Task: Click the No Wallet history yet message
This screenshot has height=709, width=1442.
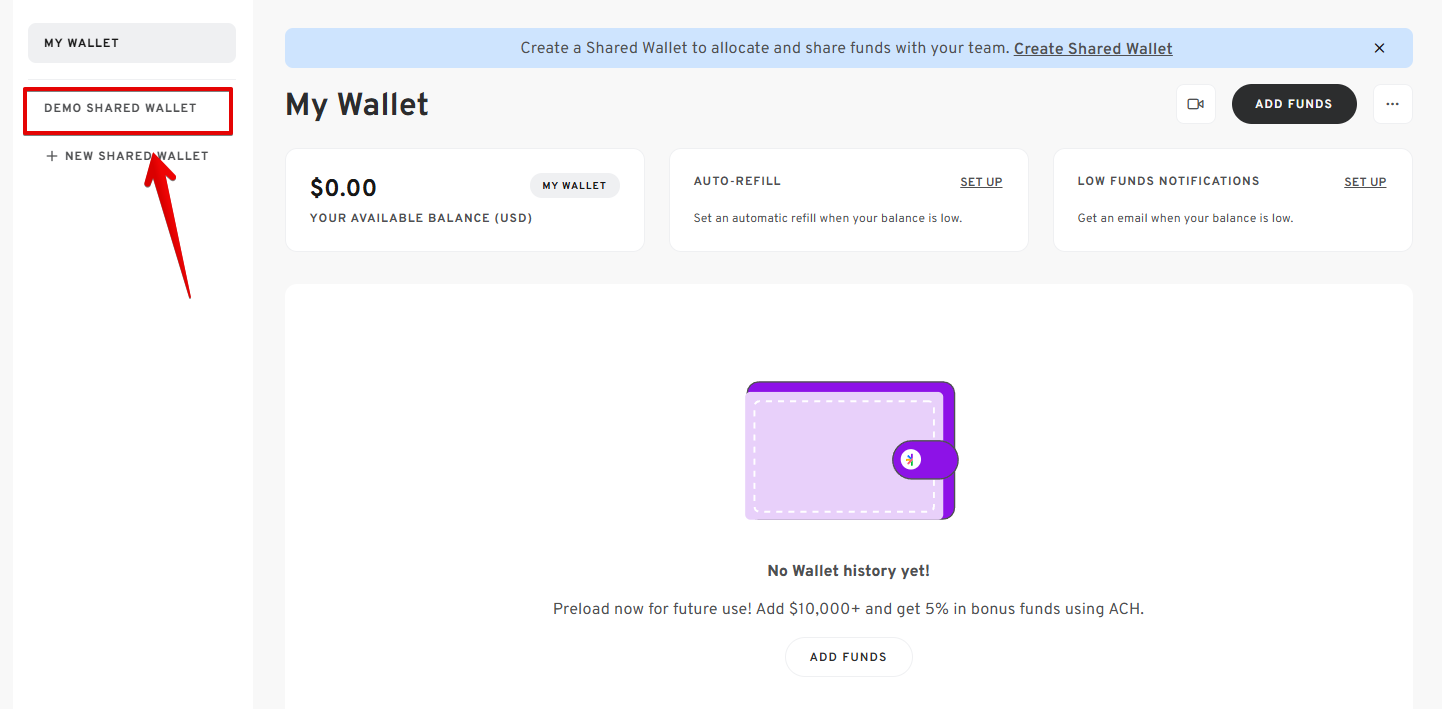Action: (x=848, y=571)
